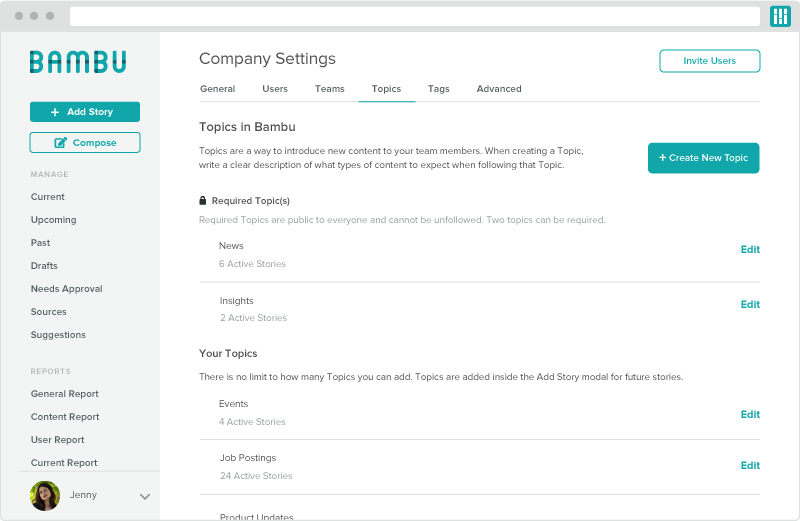Click the Company Settings heading

[267, 59]
